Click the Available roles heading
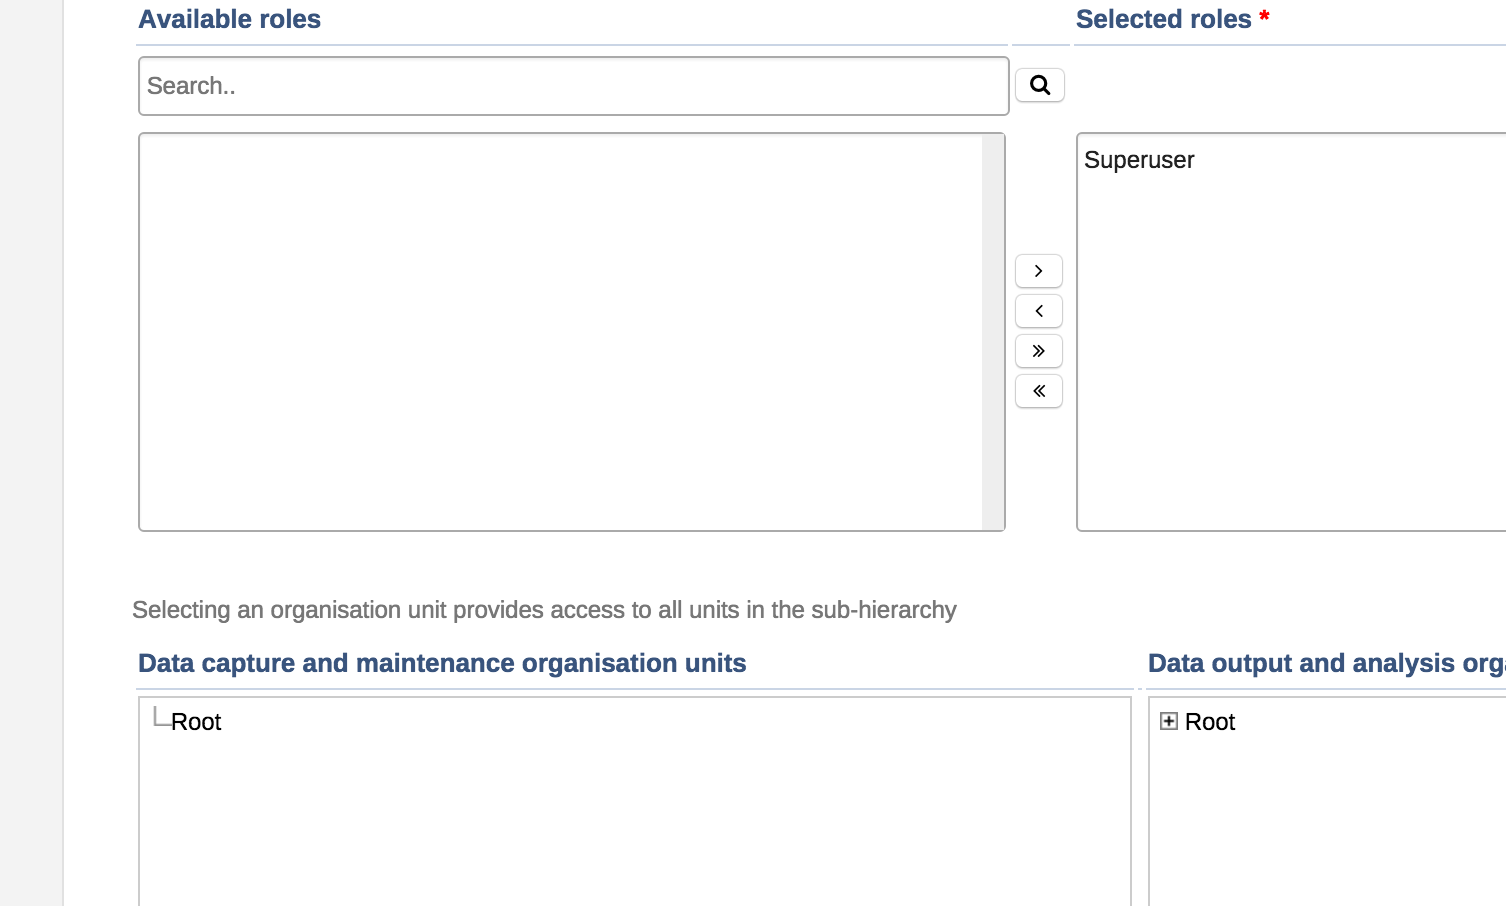This screenshot has width=1506, height=906. click(229, 19)
